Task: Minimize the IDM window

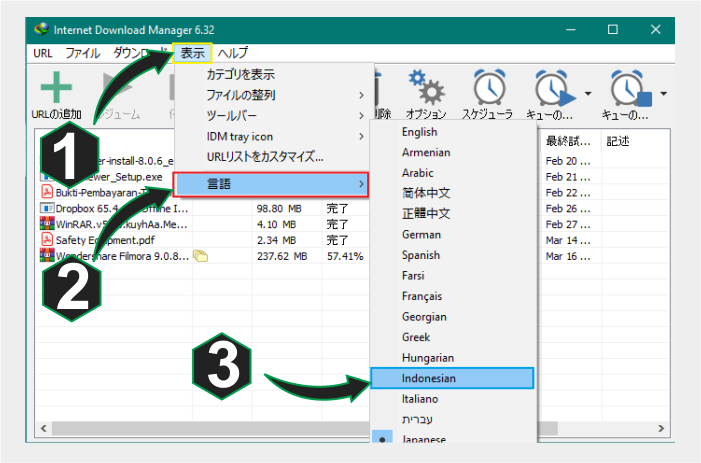Action: [x=570, y=29]
